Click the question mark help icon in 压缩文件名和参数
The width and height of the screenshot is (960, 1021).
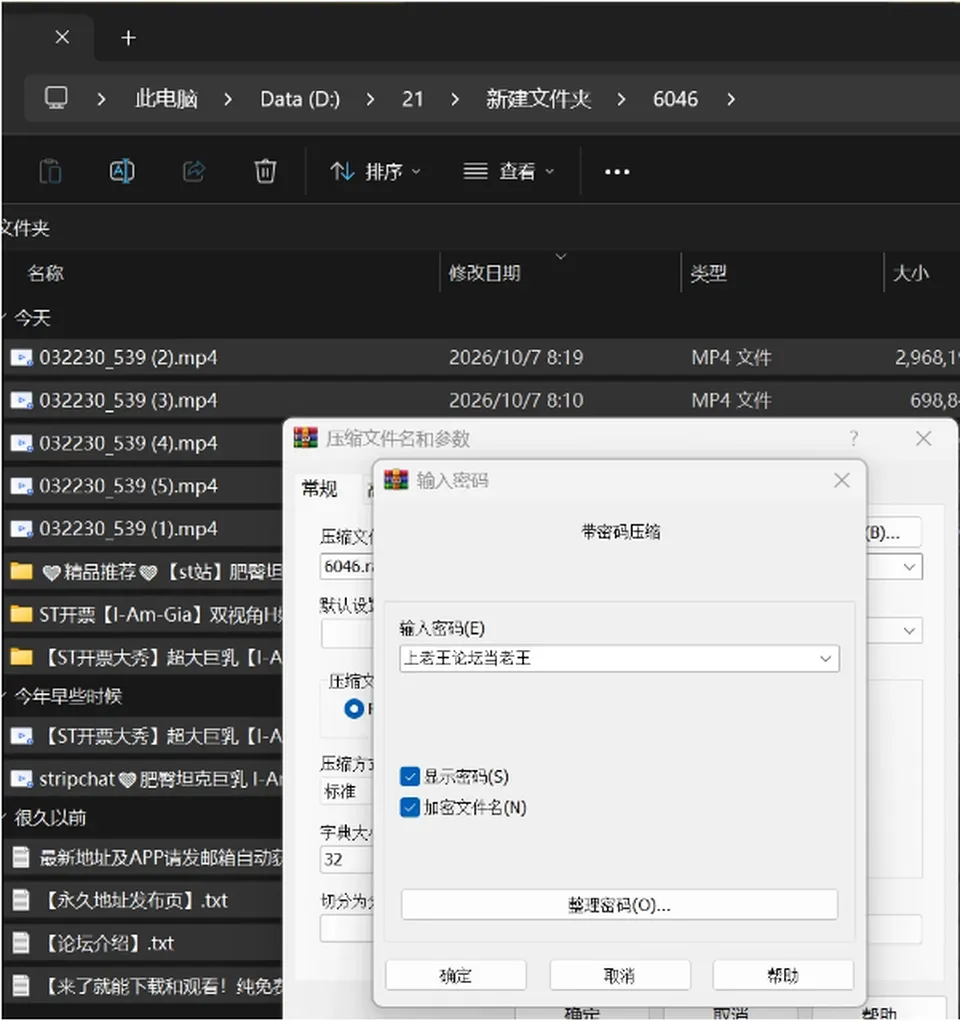click(854, 438)
